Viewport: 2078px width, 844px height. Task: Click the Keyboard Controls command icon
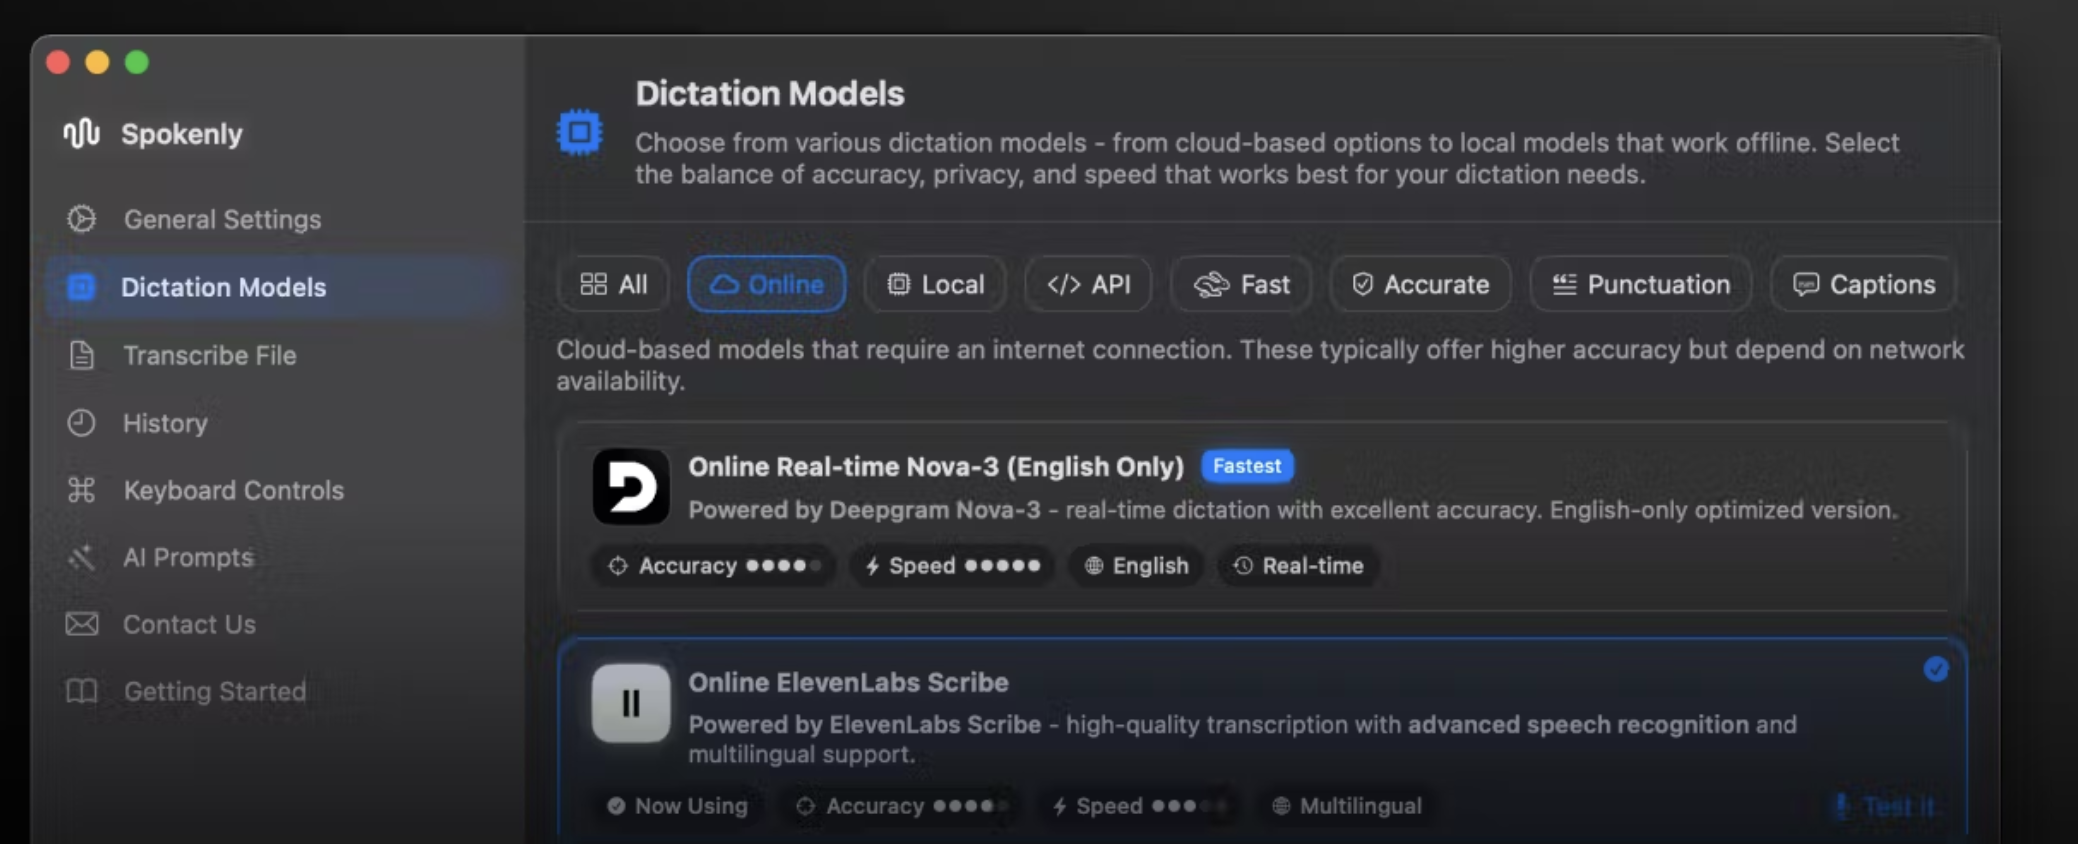pyautogui.click(x=81, y=490)
